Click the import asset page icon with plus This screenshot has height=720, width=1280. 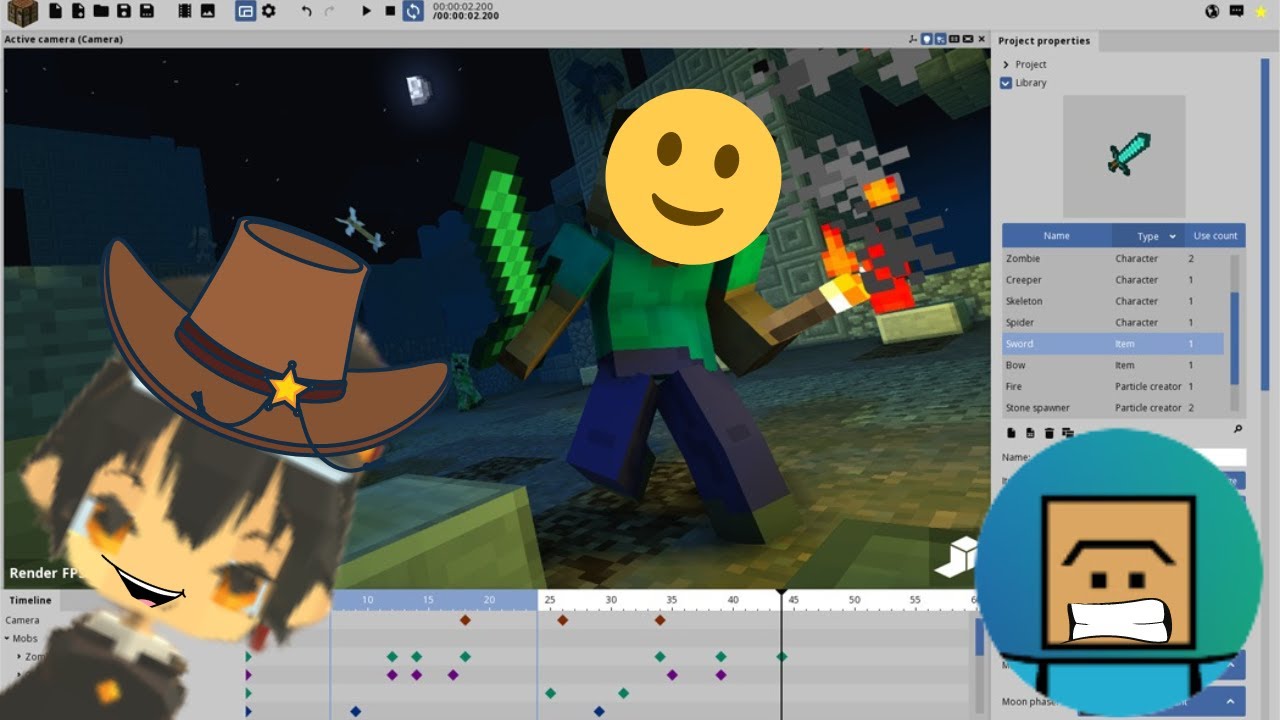[78, 11]
